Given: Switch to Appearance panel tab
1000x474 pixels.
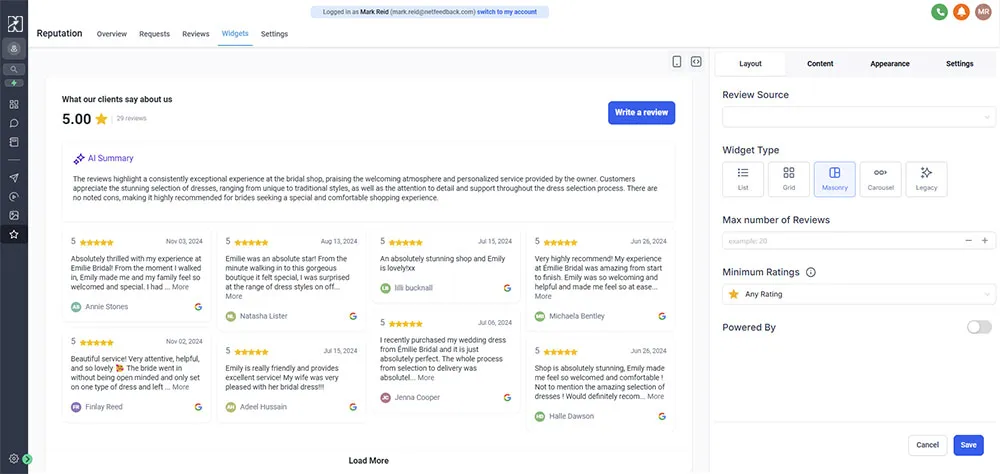Looking at the screenshot, I should (x=890, y=64).
